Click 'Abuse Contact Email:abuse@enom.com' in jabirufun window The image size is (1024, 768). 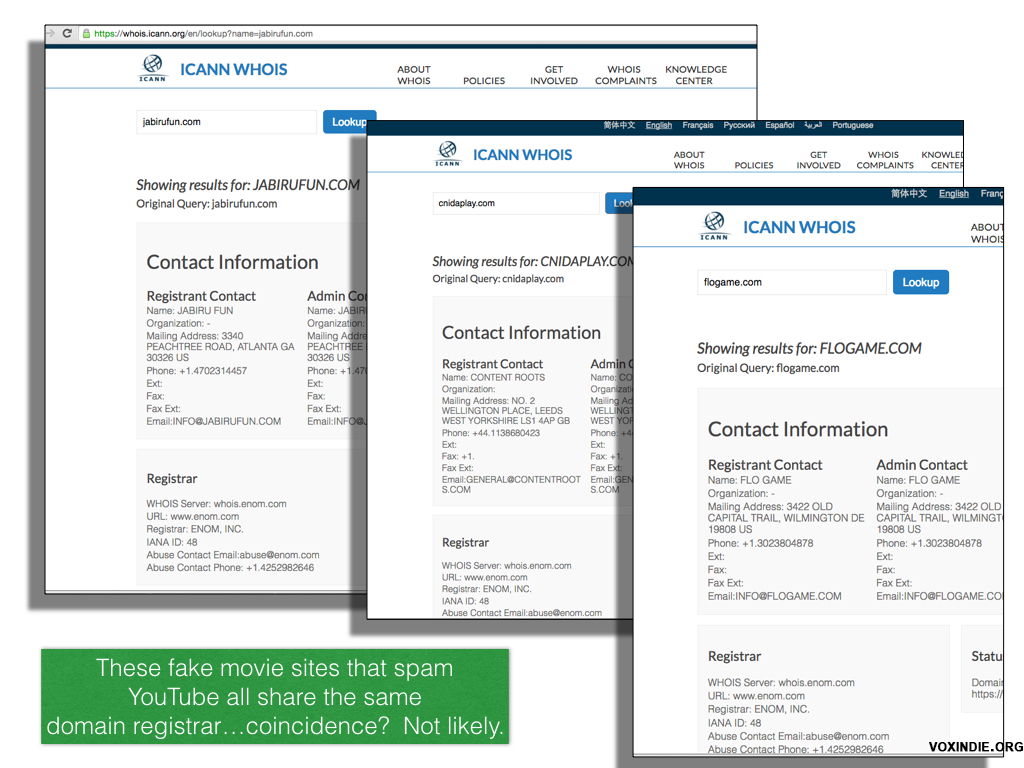pyautogui.click(x=232, y=555)
